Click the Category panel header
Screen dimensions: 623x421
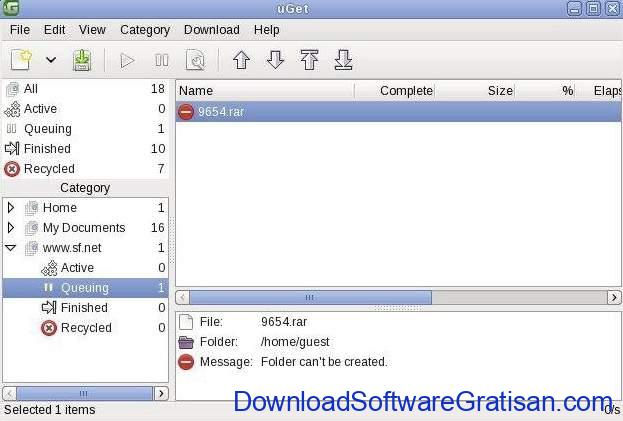click(x=85, y=187)
